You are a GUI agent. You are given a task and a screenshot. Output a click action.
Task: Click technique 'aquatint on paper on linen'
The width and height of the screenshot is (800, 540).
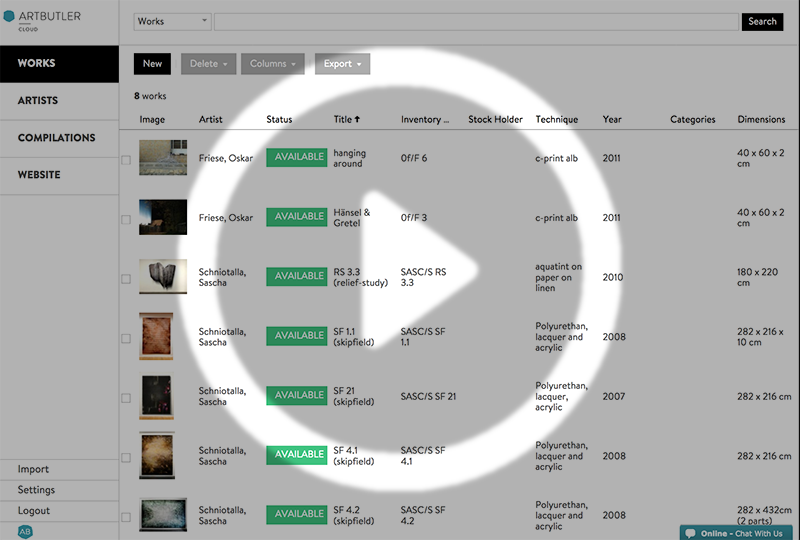click(558, 277)
